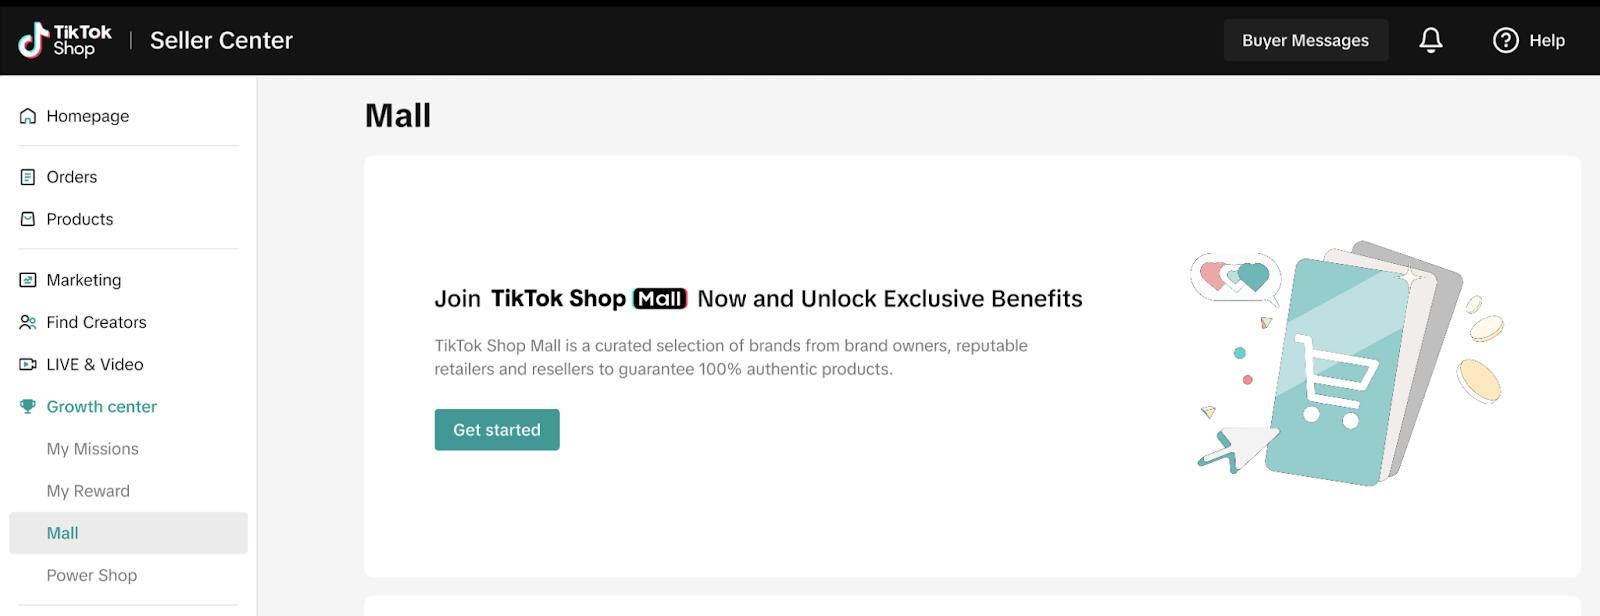Select the Find Creators icon

(x=29, y=322)
